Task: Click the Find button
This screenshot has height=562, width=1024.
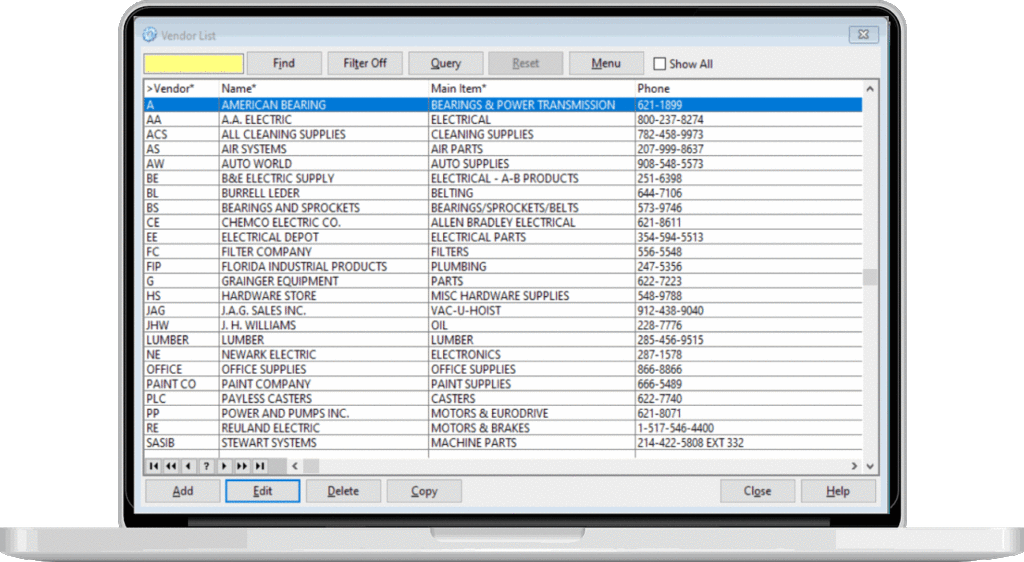Action: pyautogui.click(x=284, y=63)
